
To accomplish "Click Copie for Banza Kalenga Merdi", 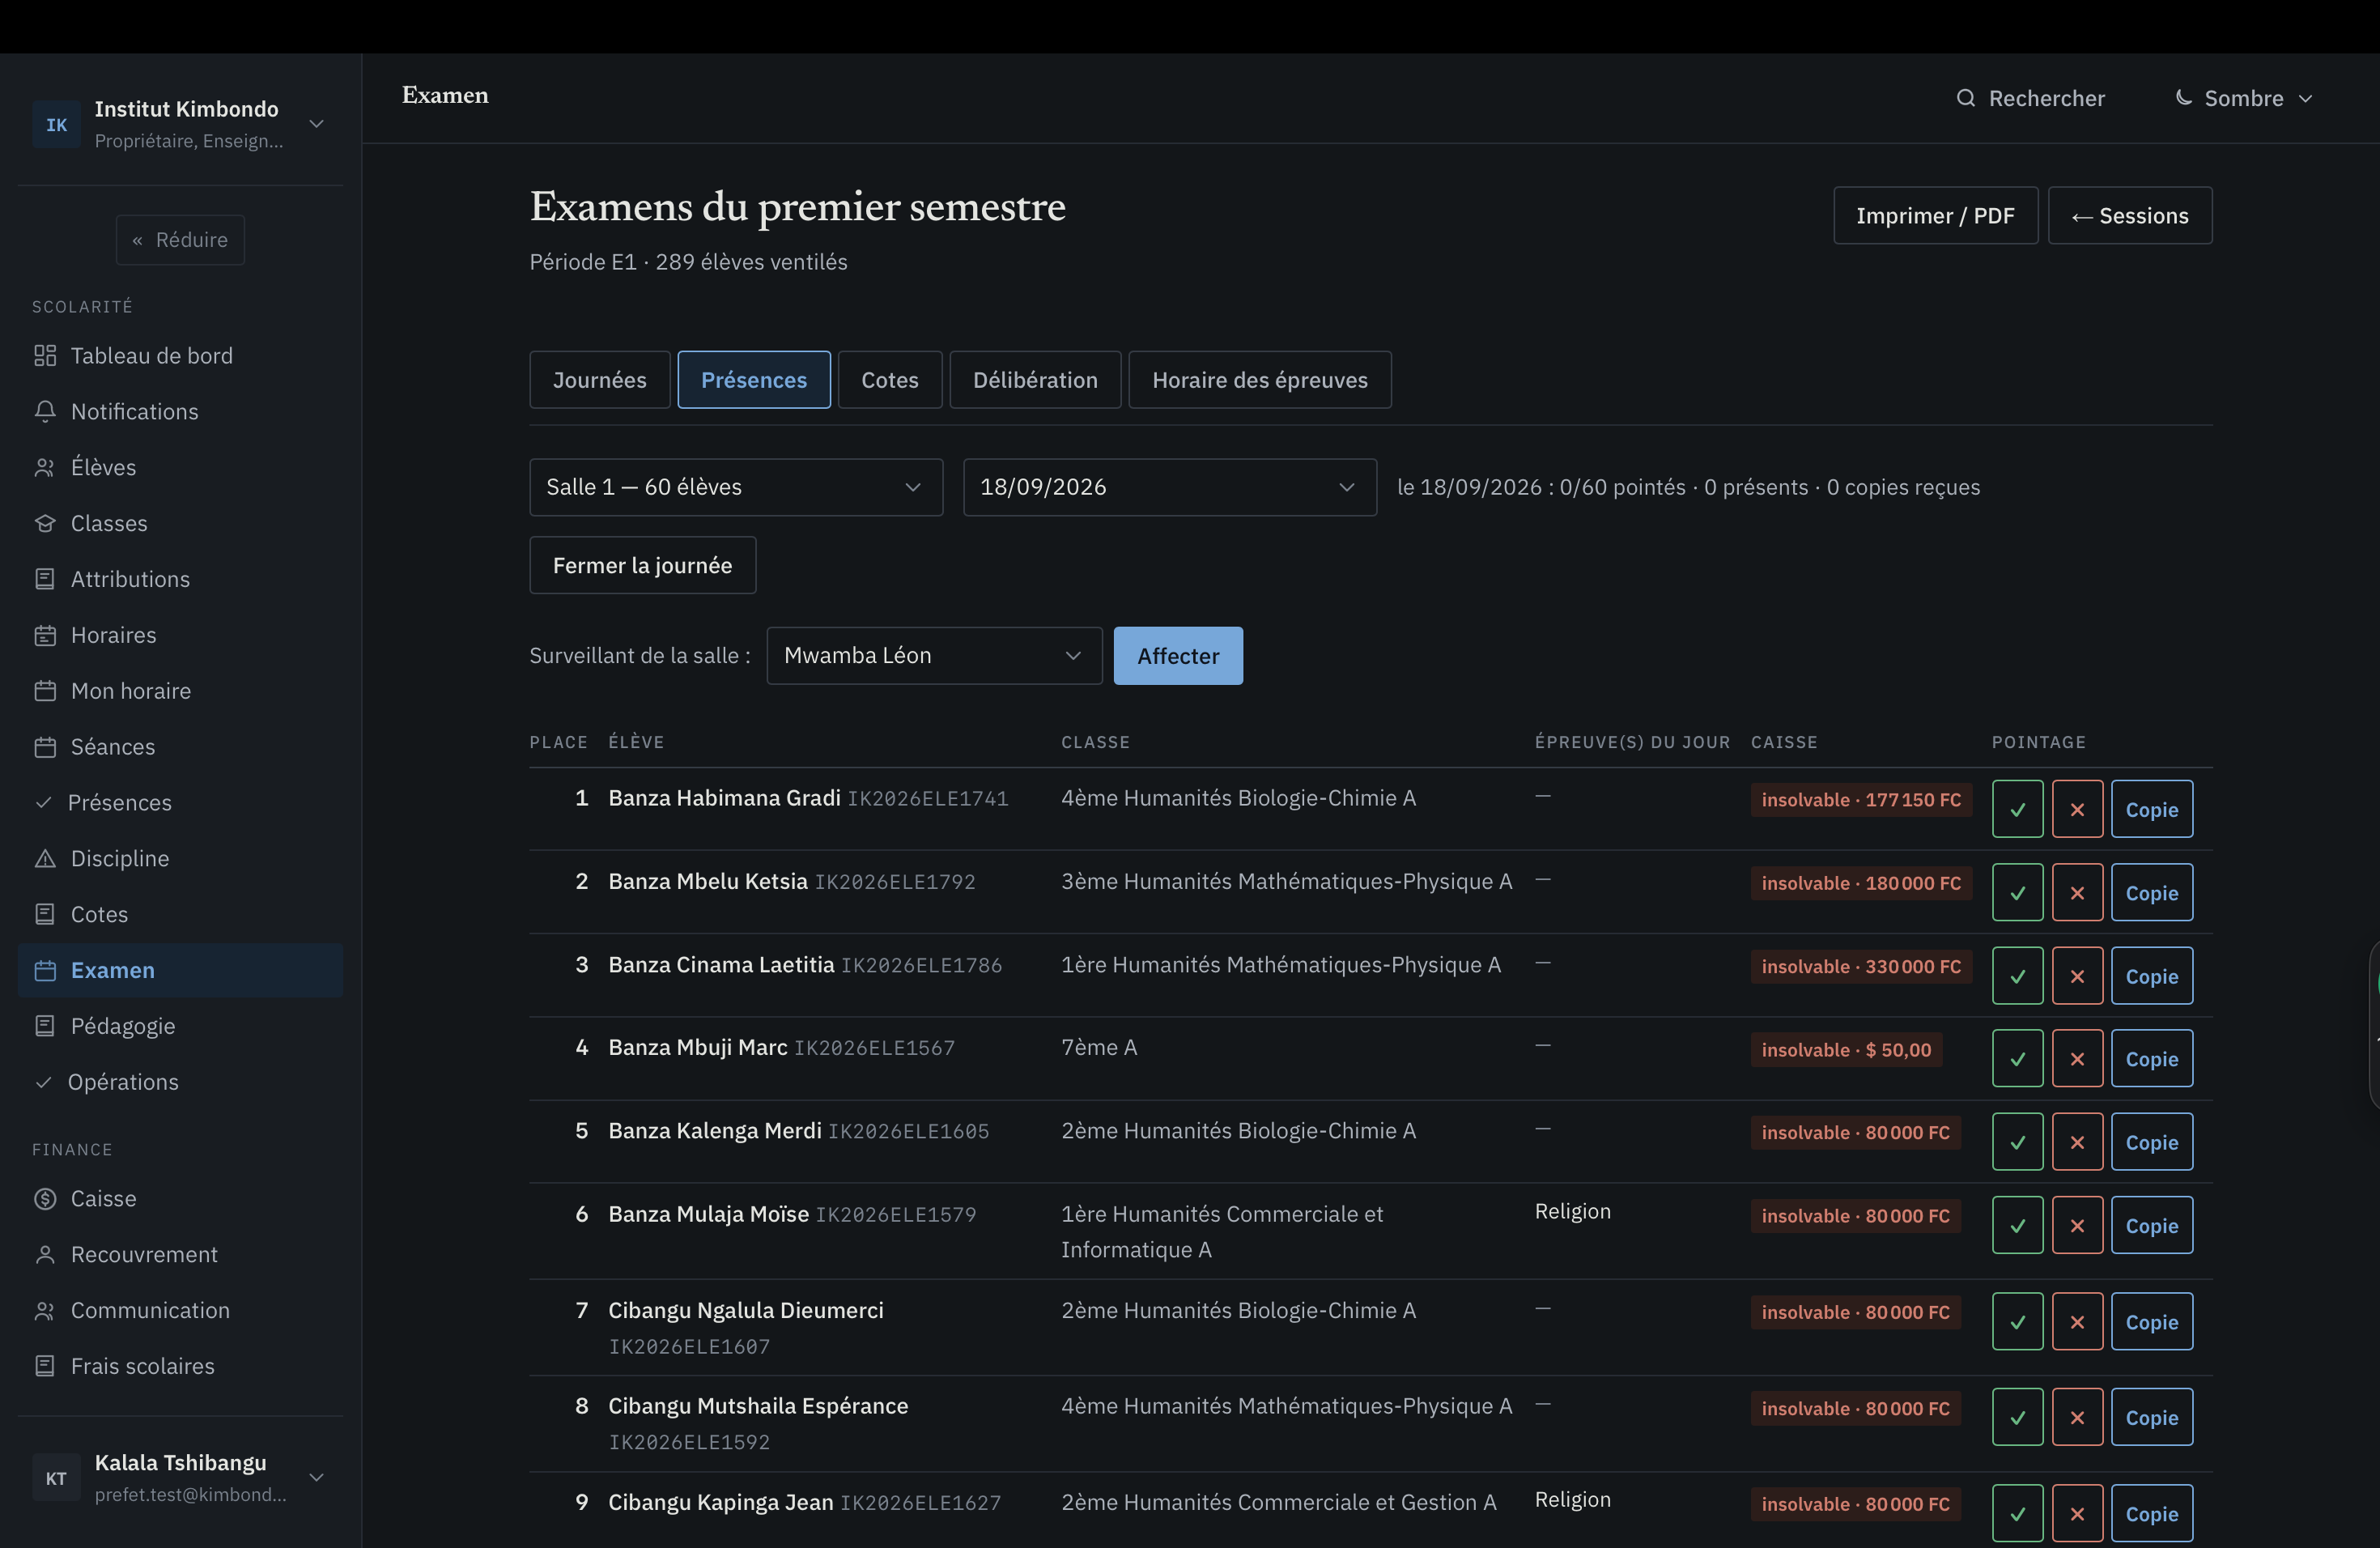I will [x=2152, y=1142].
